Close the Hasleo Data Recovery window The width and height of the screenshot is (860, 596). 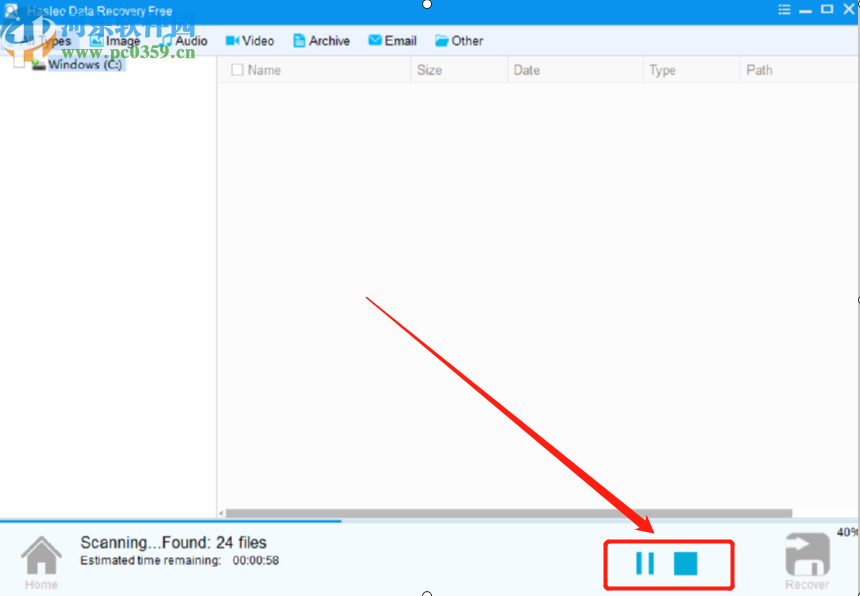[x=848, y=9]
